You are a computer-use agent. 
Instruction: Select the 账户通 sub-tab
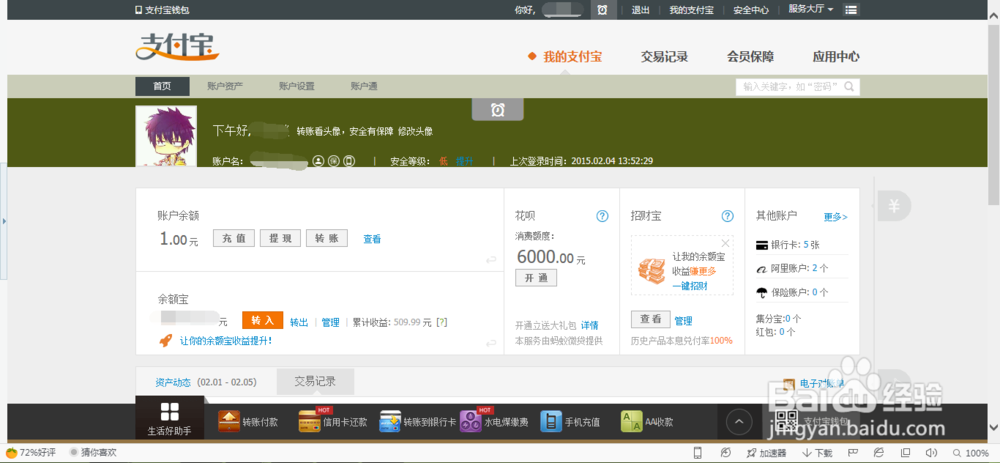pyautogui.click(x=364, y=86)
